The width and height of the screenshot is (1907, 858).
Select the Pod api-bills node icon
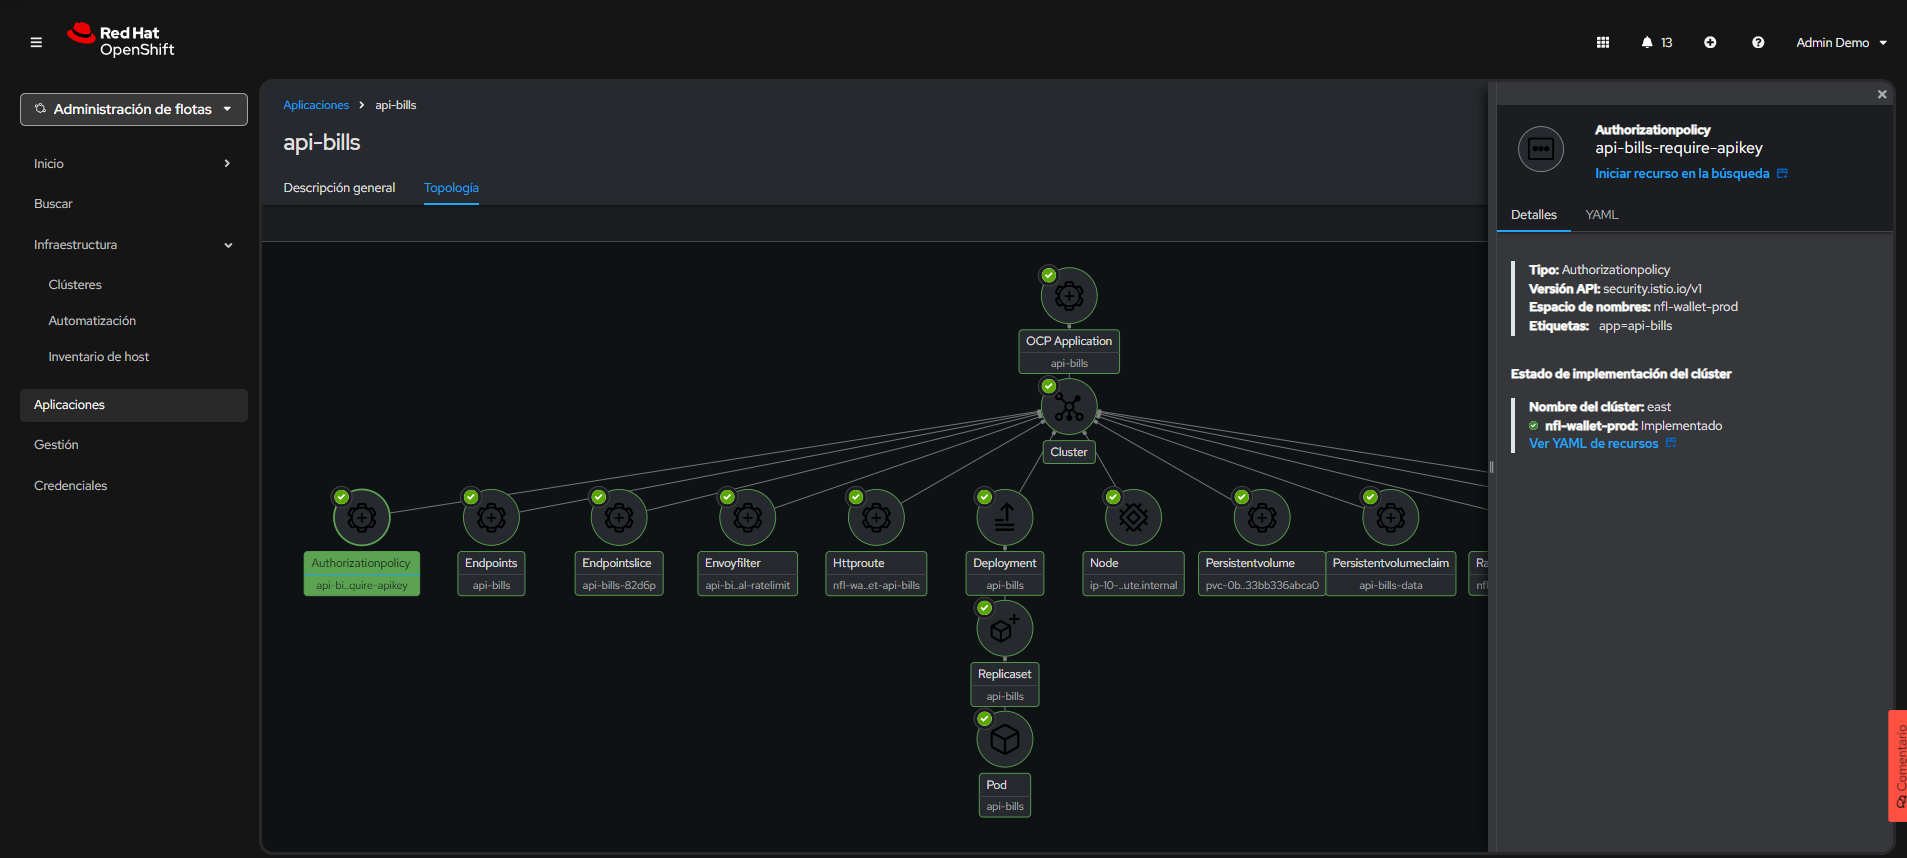click(x=1005, y=740)
